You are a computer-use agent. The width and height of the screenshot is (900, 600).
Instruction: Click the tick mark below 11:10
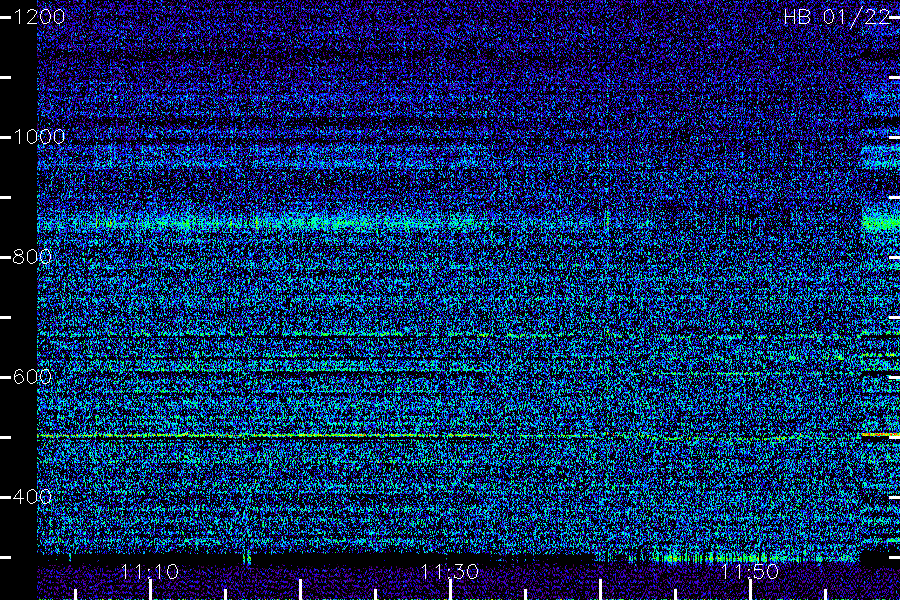[150, 590]
